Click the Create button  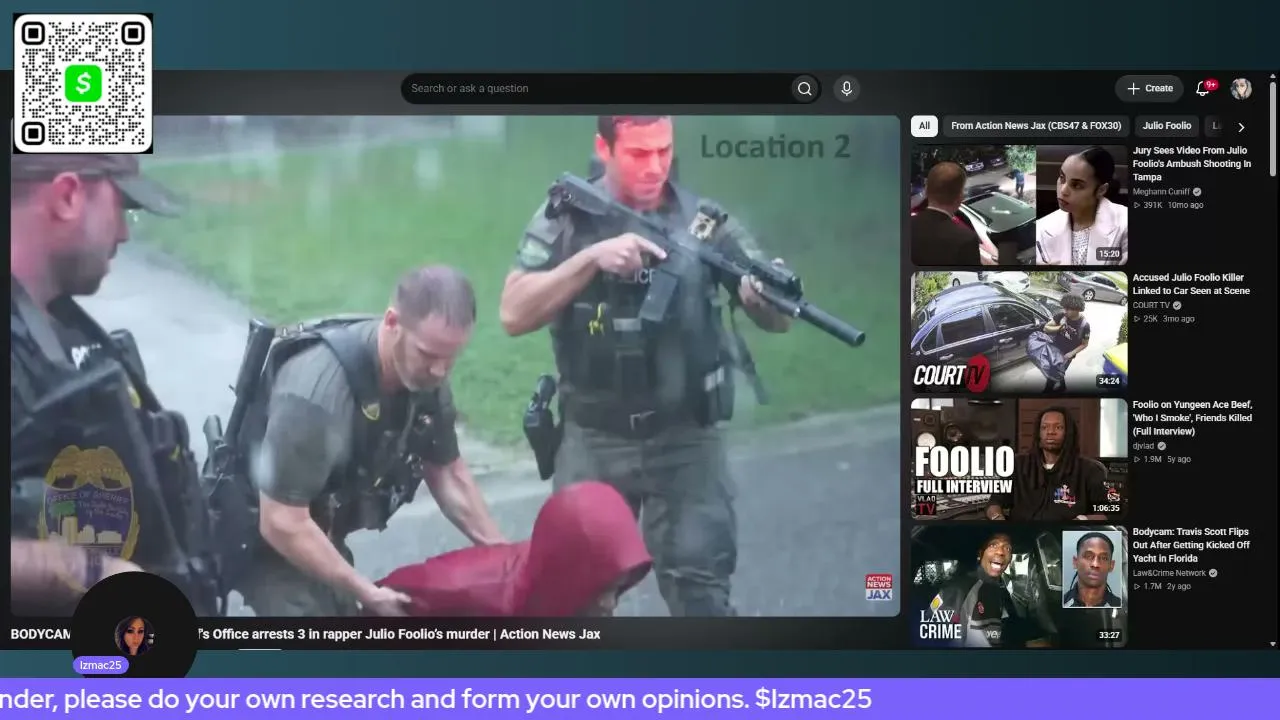click(x=1149, y=89)
